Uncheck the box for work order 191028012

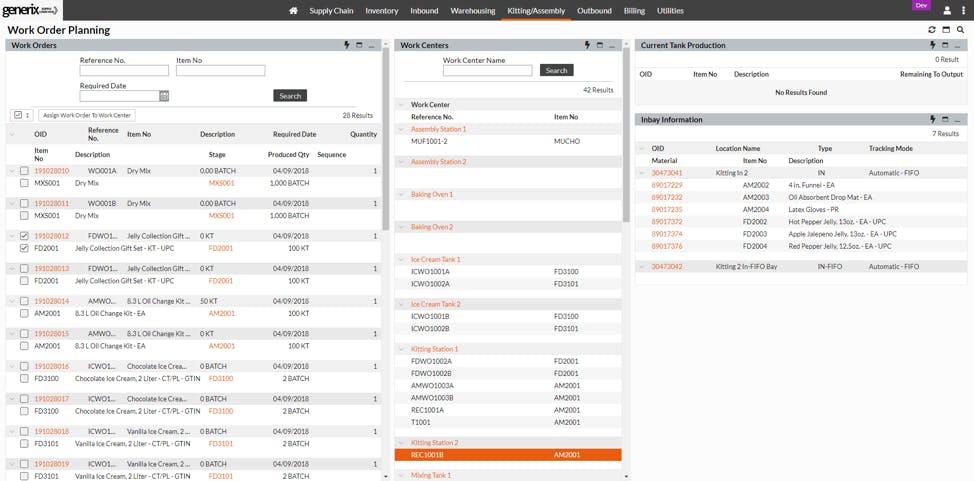[x=24, y=236]
